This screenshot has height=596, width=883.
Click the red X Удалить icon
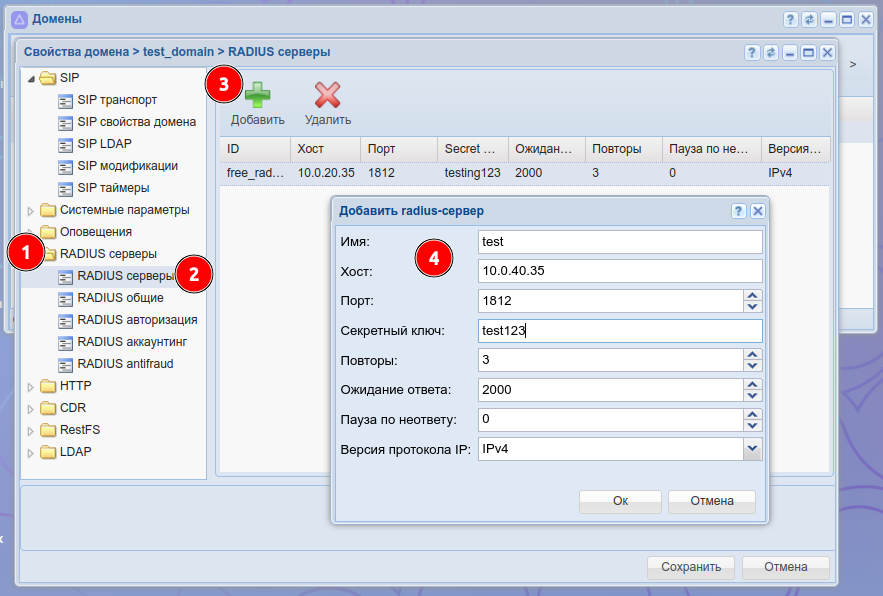(x=327, y=96)
